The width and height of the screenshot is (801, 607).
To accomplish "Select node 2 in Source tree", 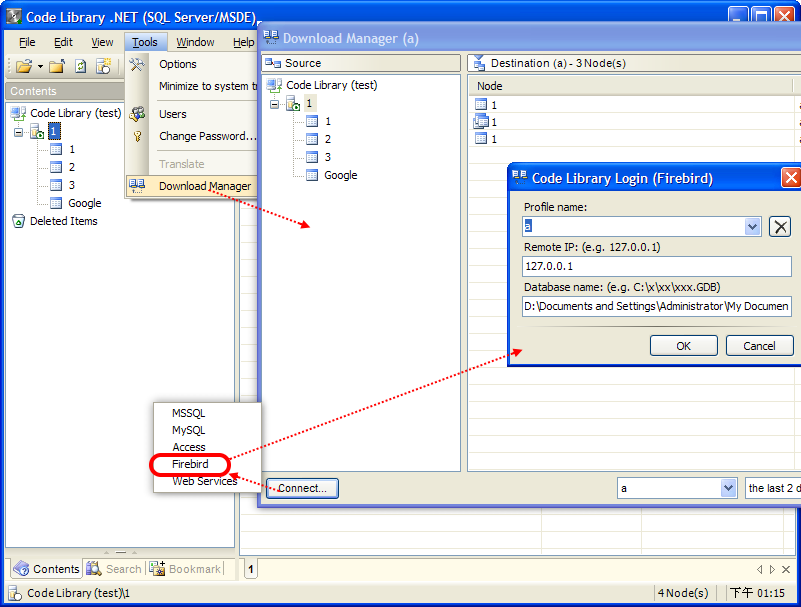I will [327, 139].
